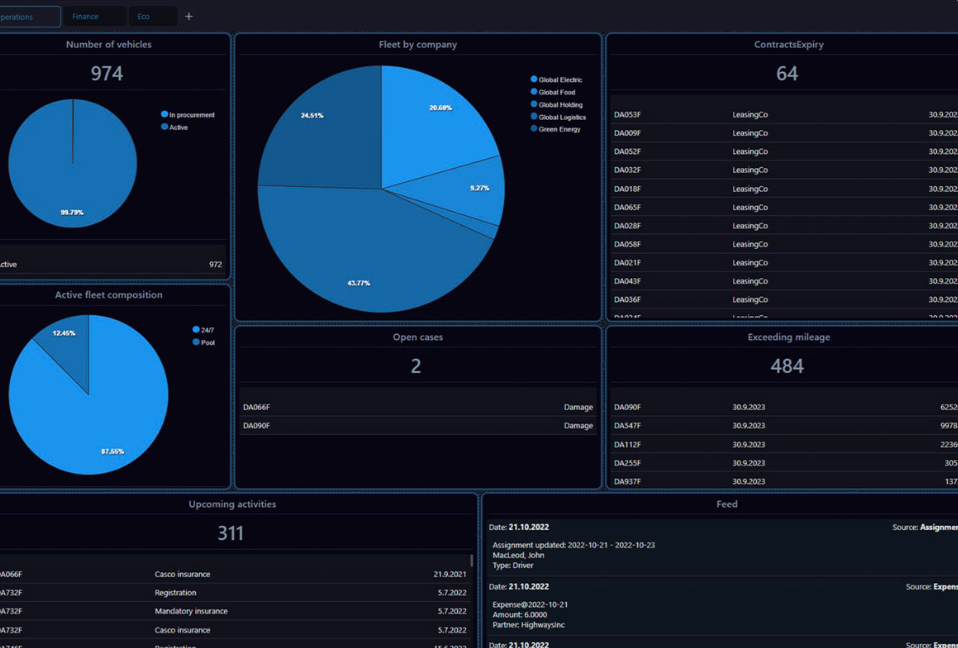Switch to the Finance tab
958x648 pixels.
tap(86, 16)
